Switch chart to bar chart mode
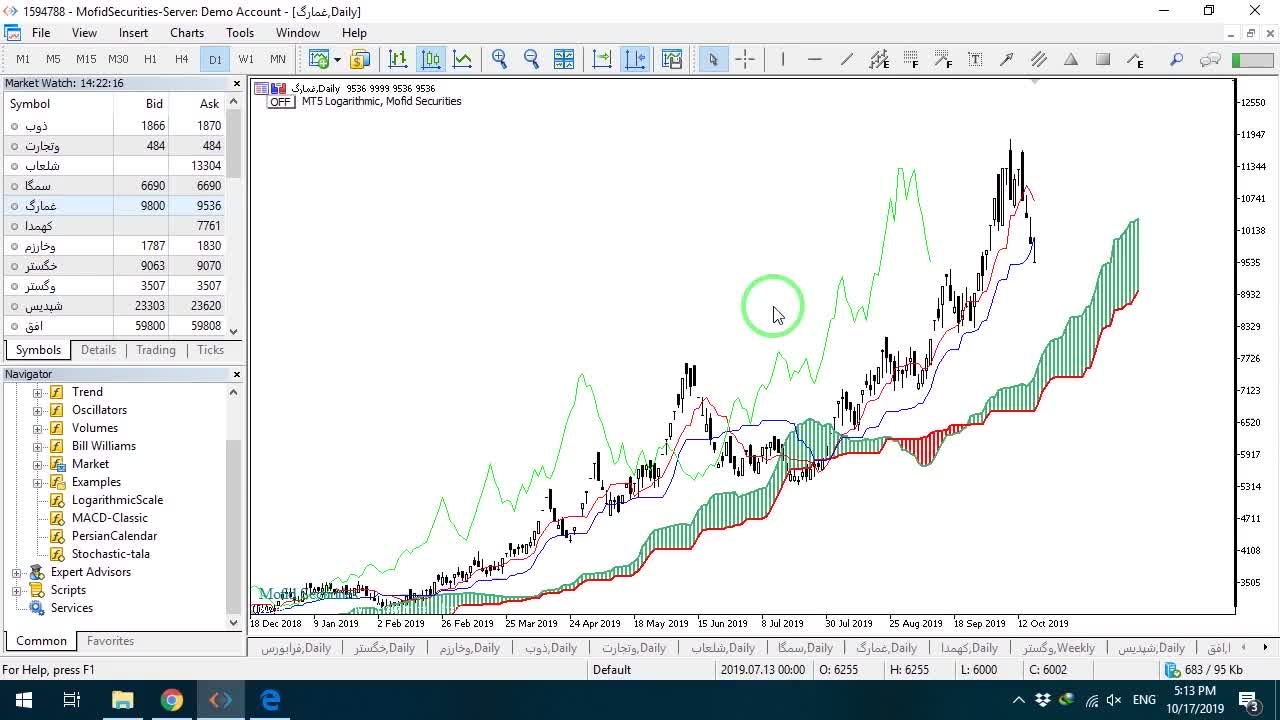This screenshot has width=1280, height=720. 398,60
